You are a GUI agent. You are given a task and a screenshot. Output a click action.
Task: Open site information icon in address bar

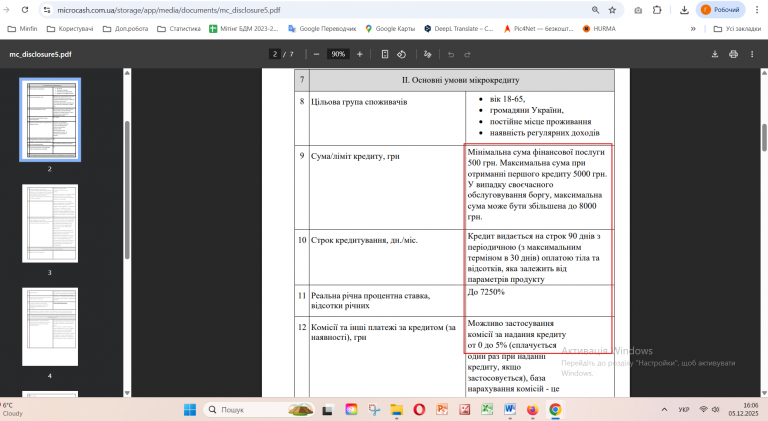(x=47, y=10)
